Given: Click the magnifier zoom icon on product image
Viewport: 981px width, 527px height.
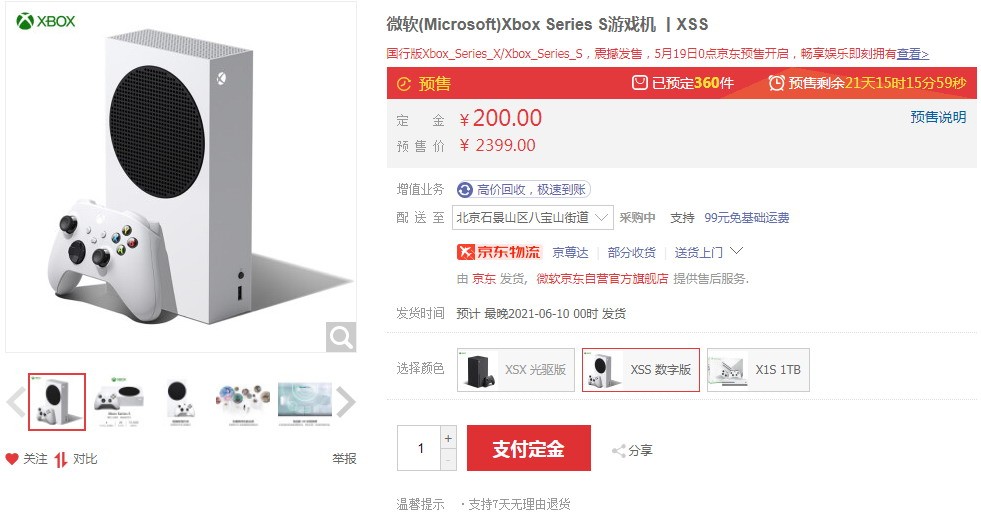Looking at the screenshot, I should (341, 337).
